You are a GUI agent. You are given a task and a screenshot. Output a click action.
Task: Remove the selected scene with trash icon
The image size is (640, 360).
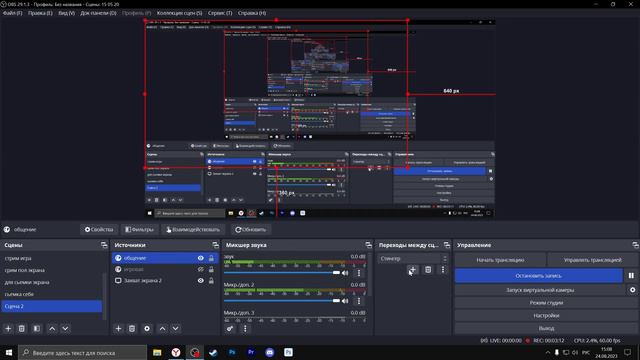coord(22,329)
